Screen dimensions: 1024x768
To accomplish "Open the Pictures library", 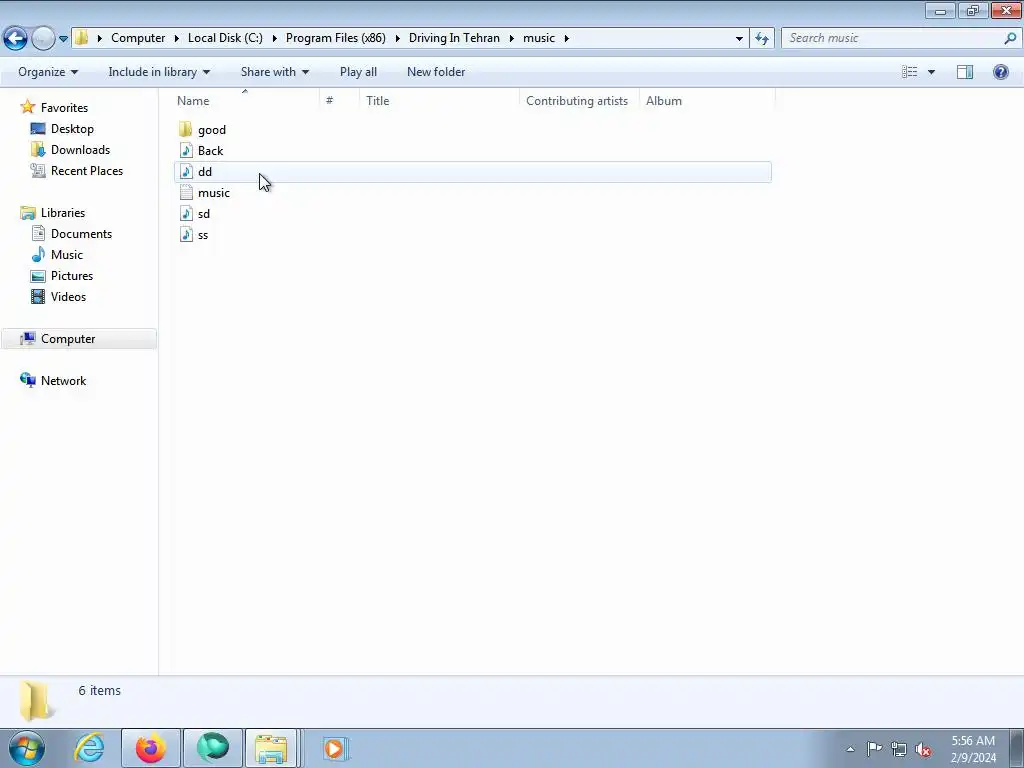I will tap(72, 276).
